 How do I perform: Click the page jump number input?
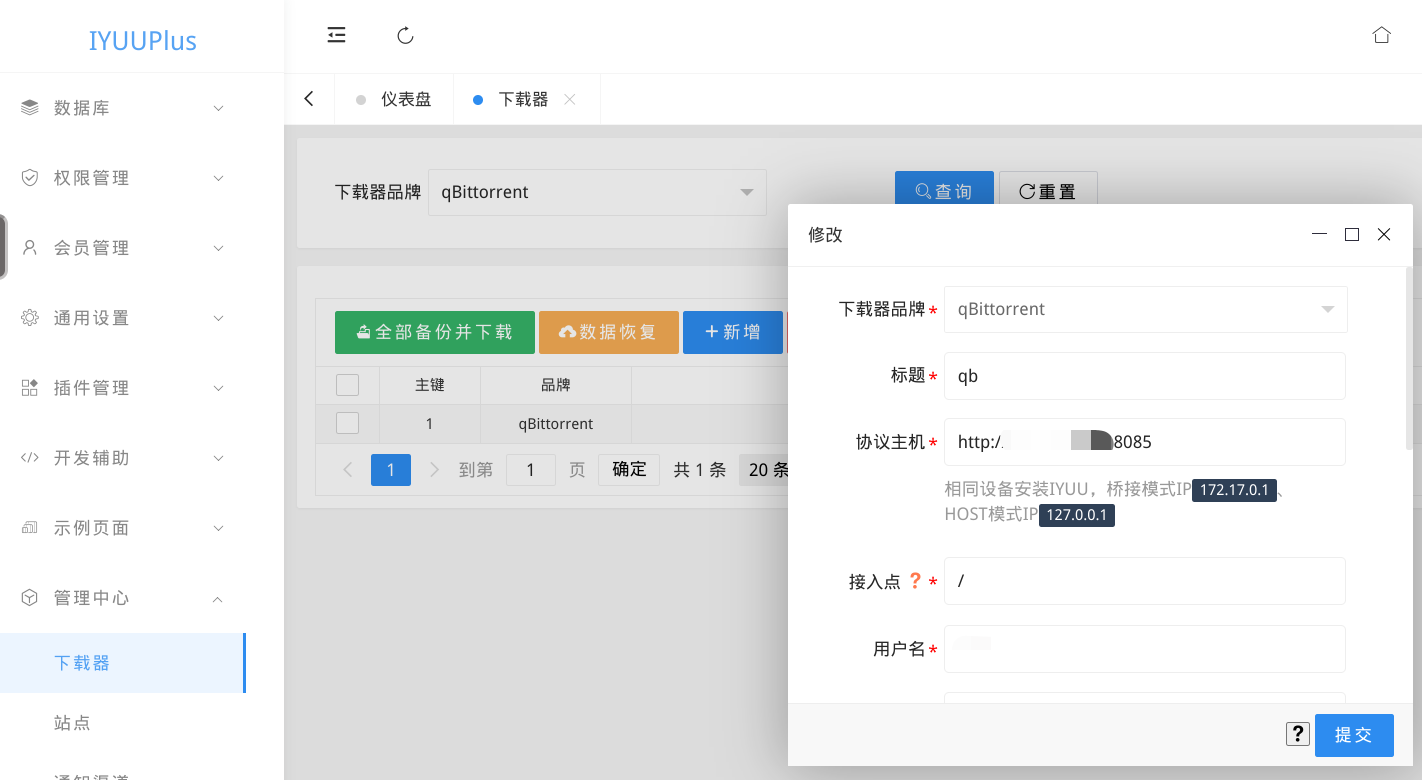click(x=531, y=470)
